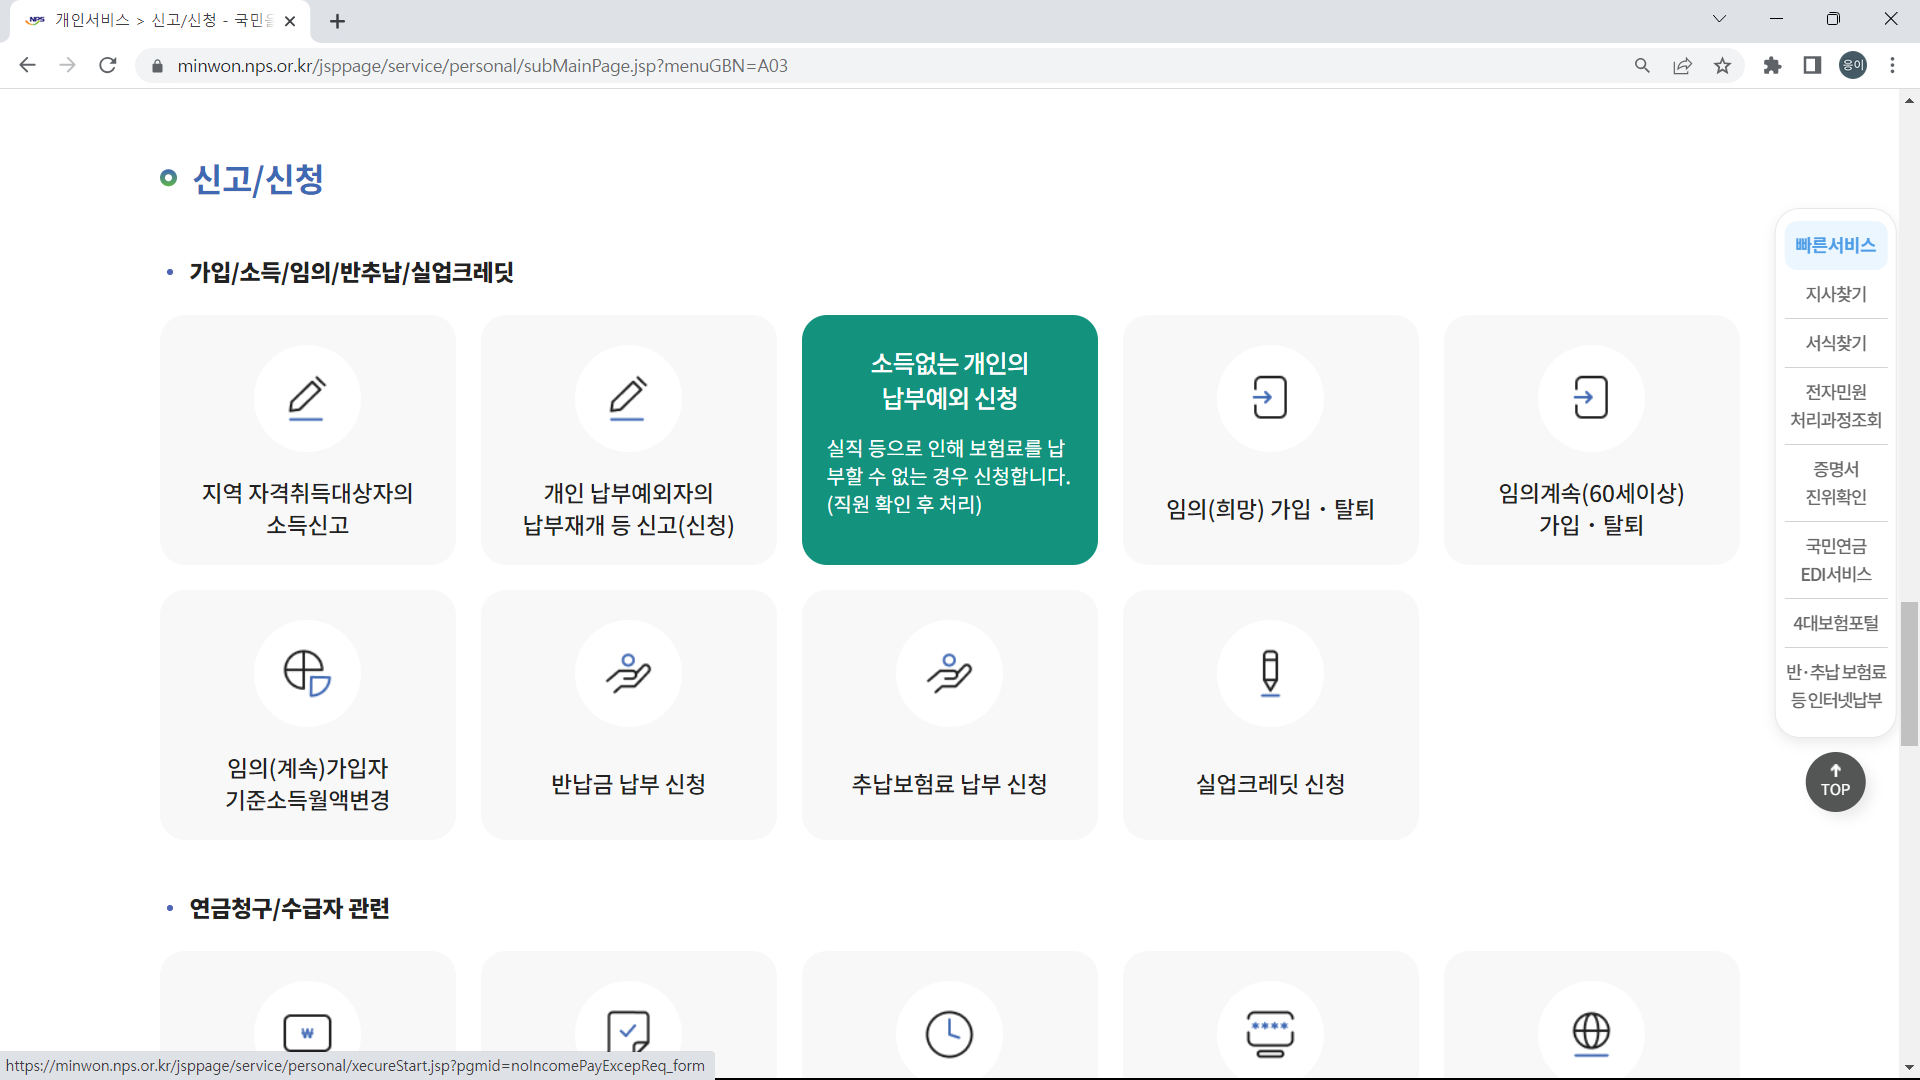The width and height of the screenshot is (1920, 1080).
Task: Click the clock icon in the bottom card row
Action: (x=949, y=1030)
